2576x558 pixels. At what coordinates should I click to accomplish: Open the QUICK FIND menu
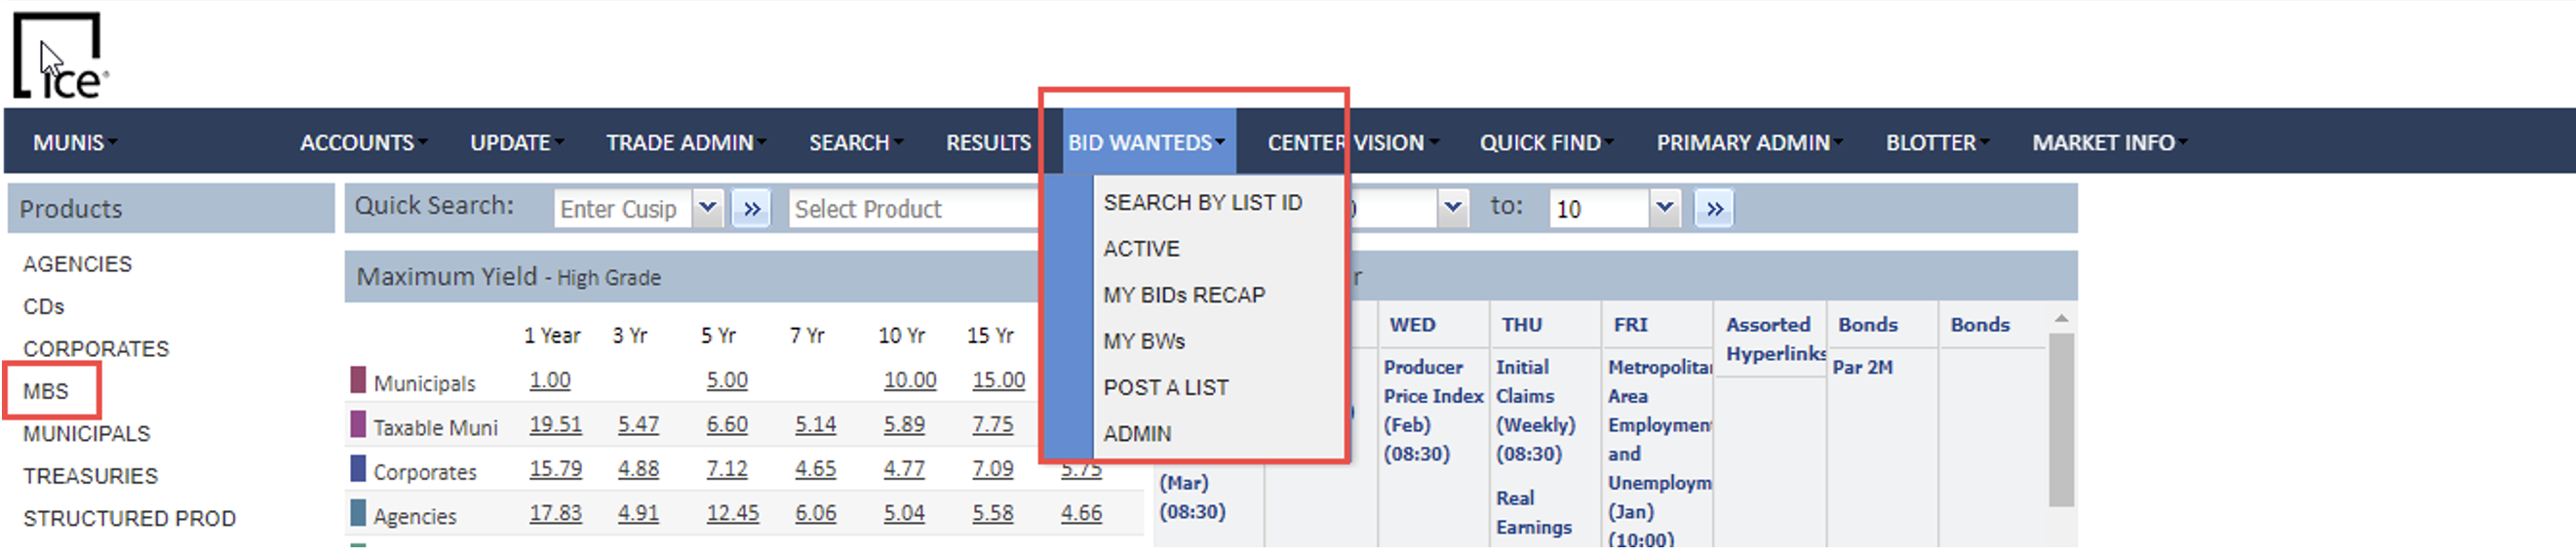tap(1546, 143)
